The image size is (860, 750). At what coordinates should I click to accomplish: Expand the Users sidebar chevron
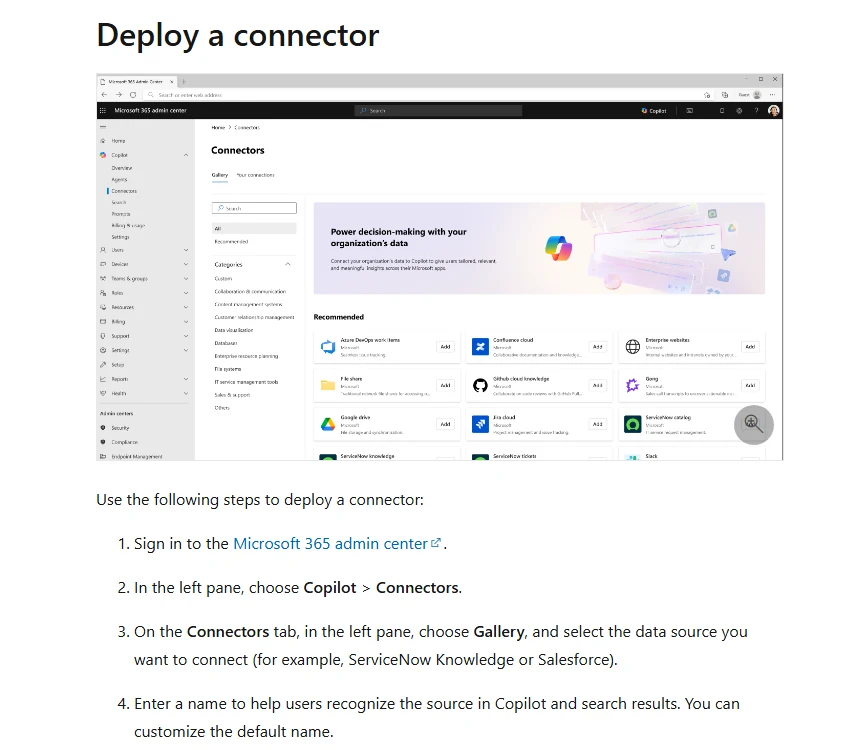click(x=186, y=250)
